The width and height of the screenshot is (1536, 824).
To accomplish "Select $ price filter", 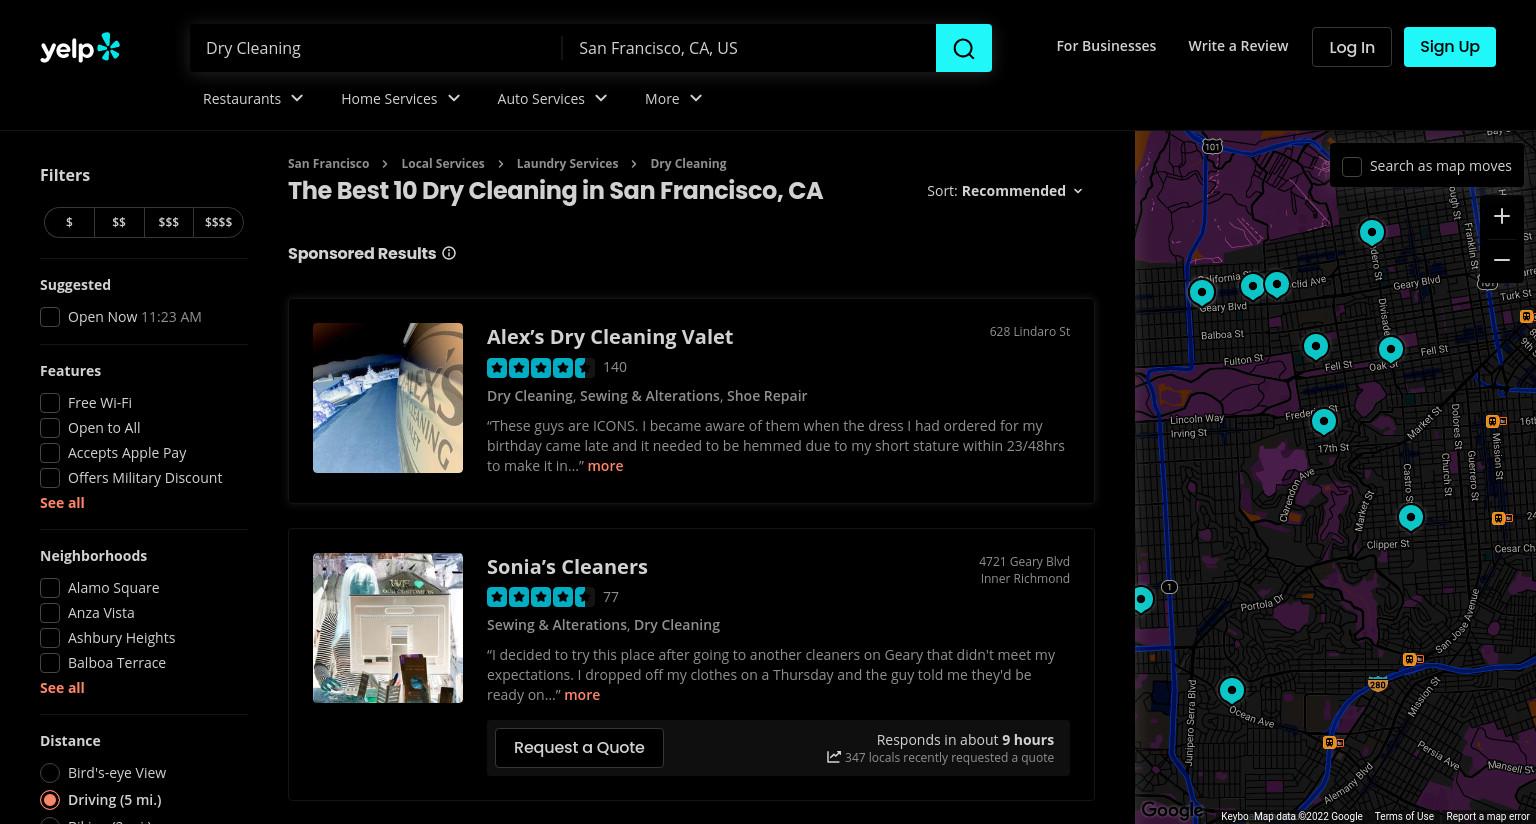I will pyautogui.click(x=69, y=222).
